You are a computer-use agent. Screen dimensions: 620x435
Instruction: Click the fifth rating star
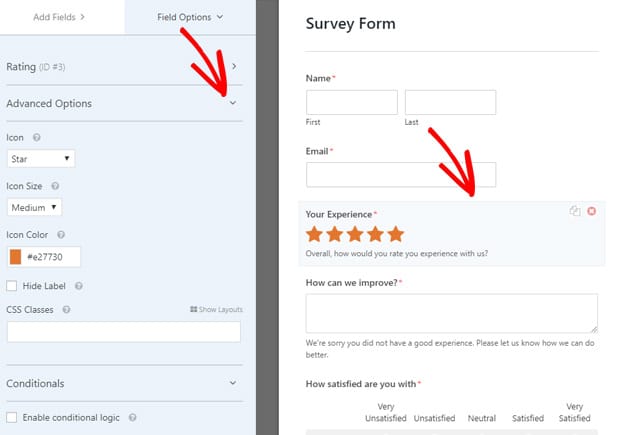click(396, 234)
